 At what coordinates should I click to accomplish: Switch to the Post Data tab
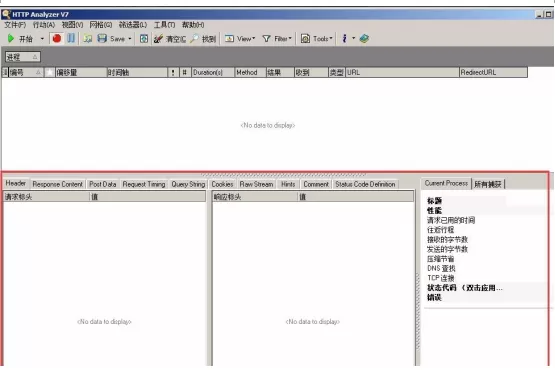click(103, 184)
